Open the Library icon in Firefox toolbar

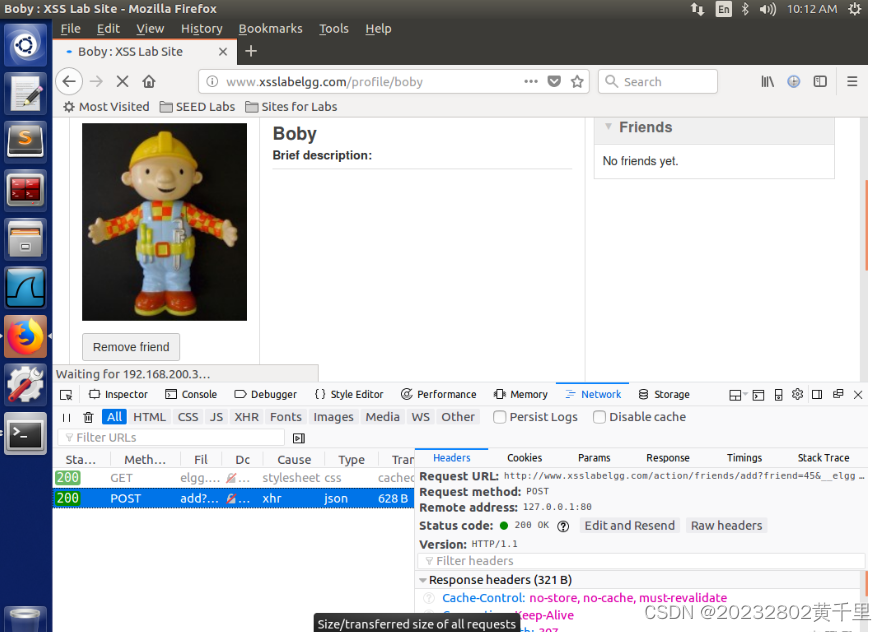coord(768,81)
